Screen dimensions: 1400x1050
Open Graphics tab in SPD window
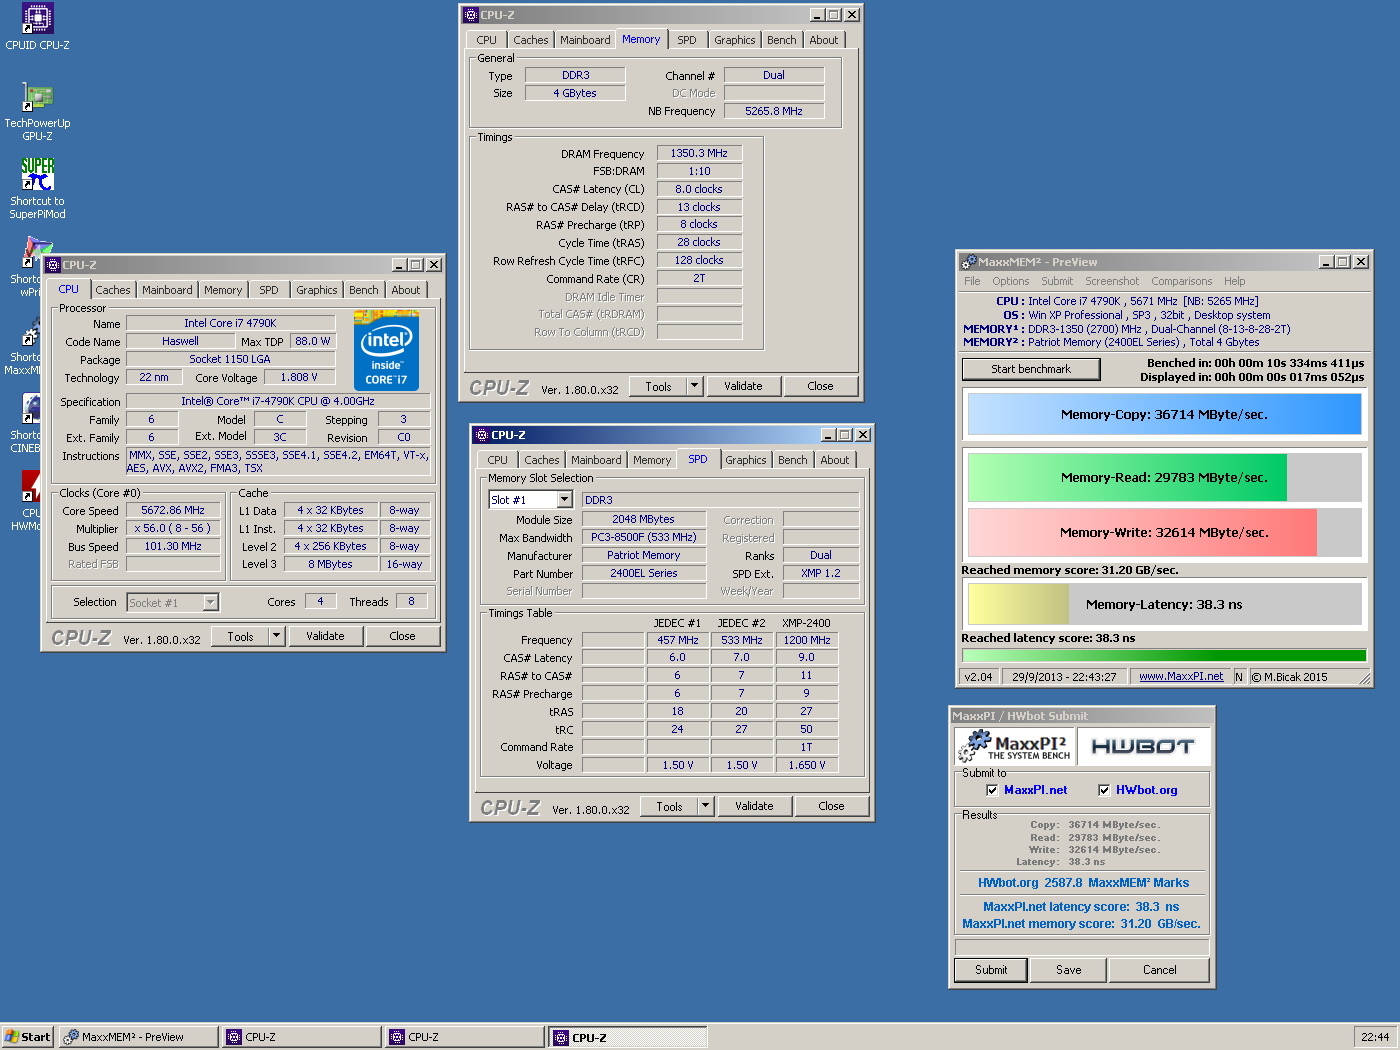pos(746,460)
